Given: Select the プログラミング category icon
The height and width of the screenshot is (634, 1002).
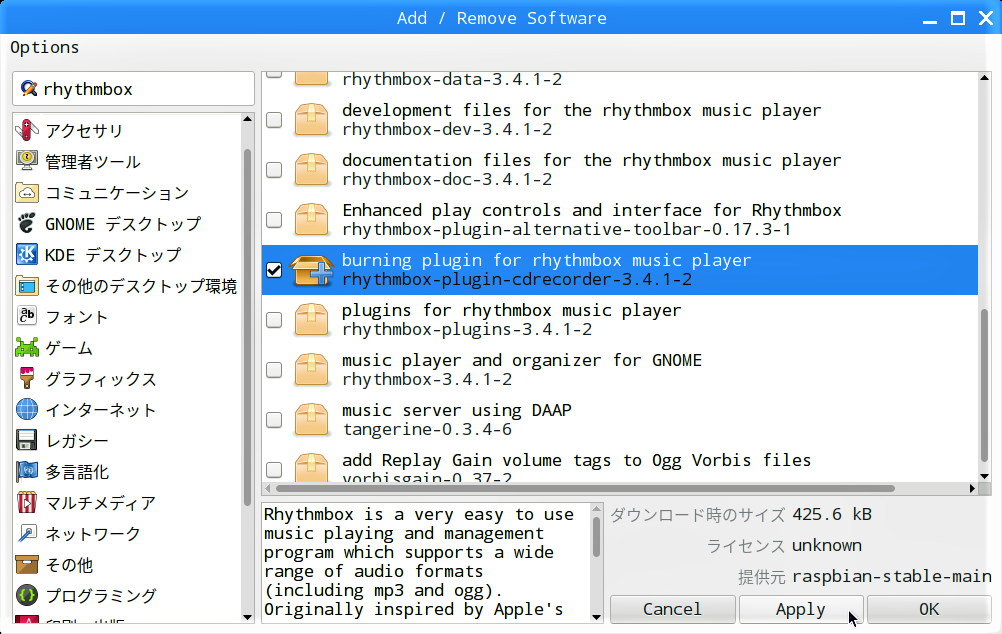Looking at the screenshot, I should 27,596.
